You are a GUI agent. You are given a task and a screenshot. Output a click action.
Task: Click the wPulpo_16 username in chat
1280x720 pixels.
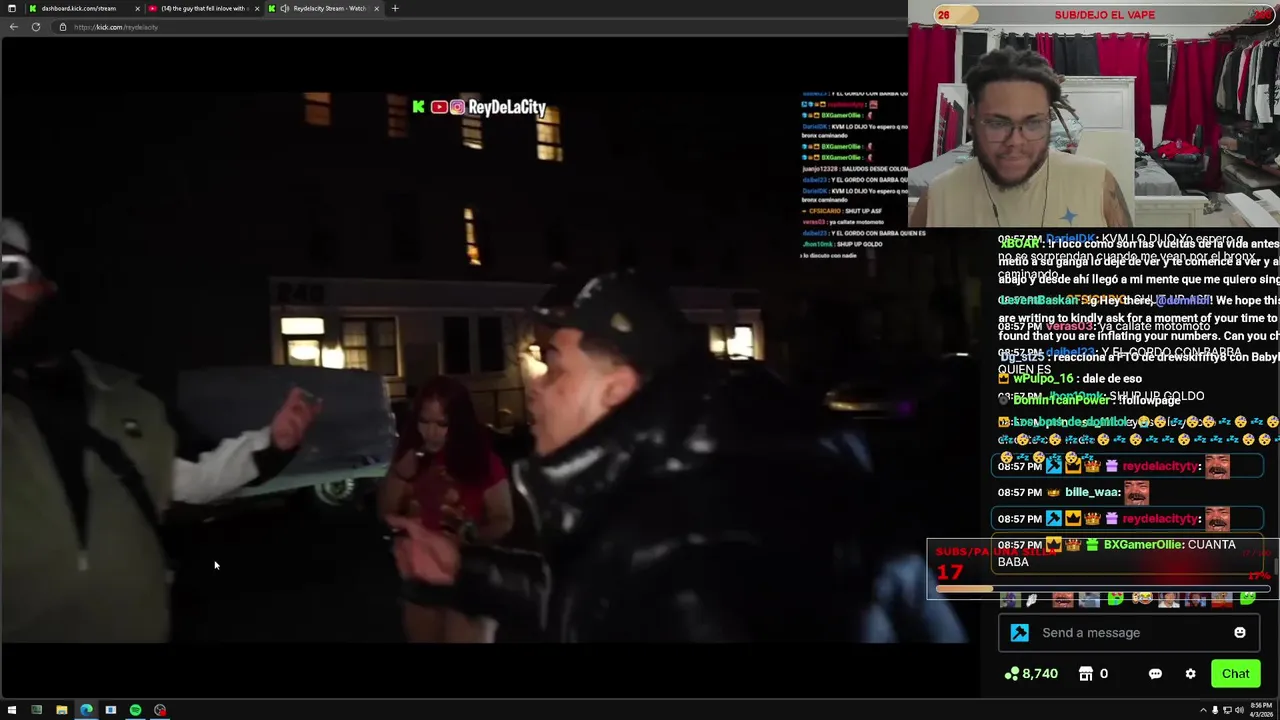tap(1043, 379)
